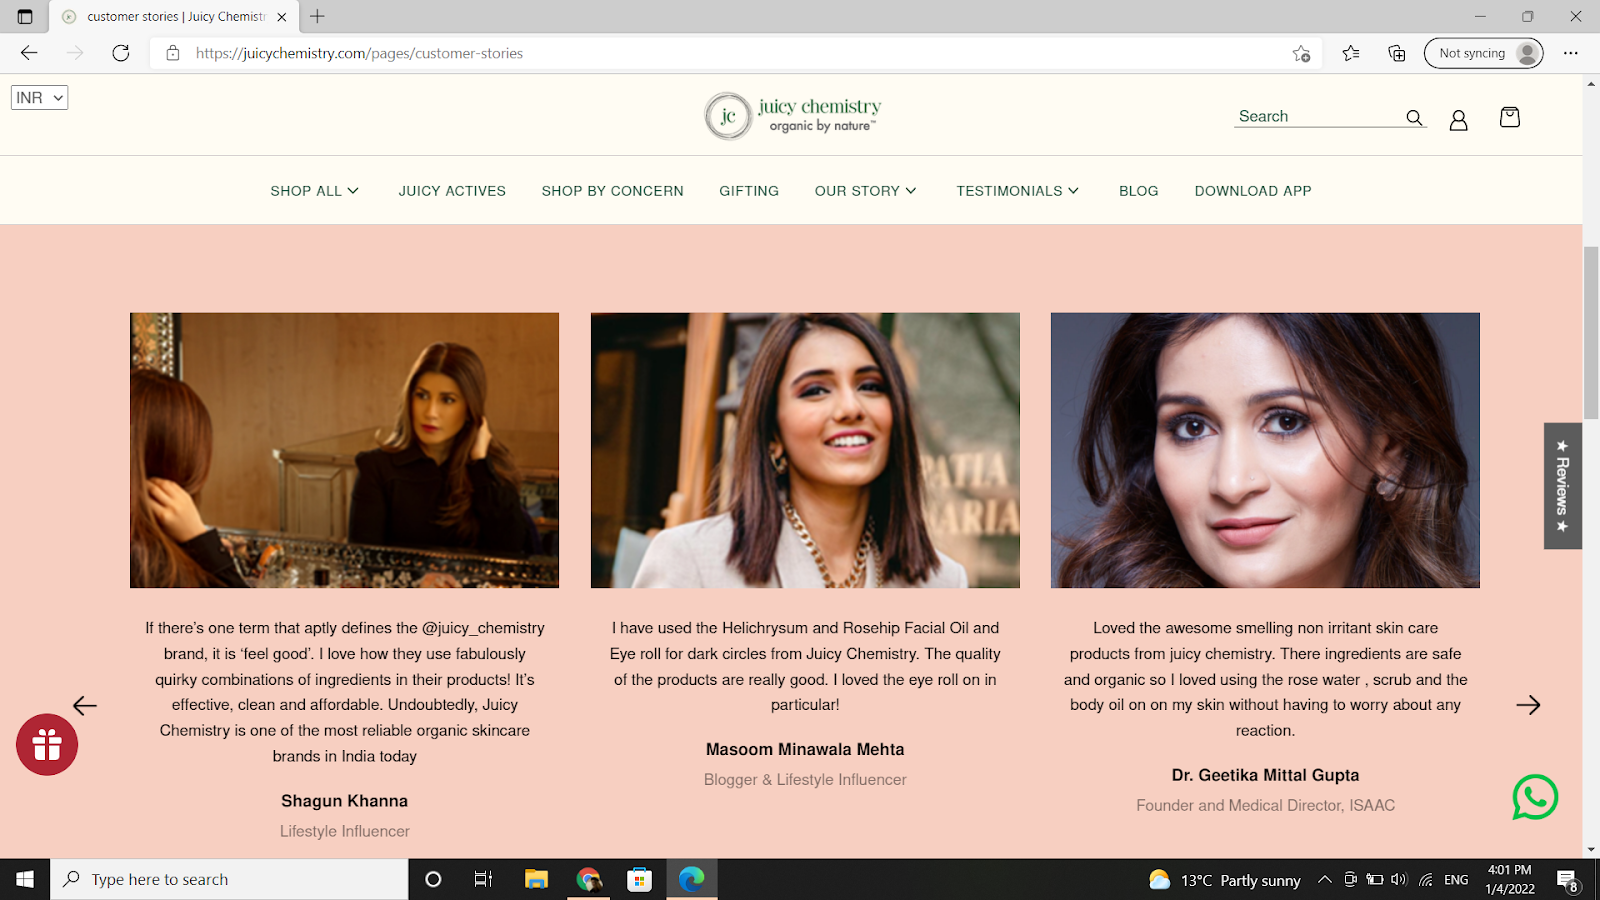Launch File Explorer from taskbar
This screenshot has height=900, width=1600.
[x=537, y=879]
